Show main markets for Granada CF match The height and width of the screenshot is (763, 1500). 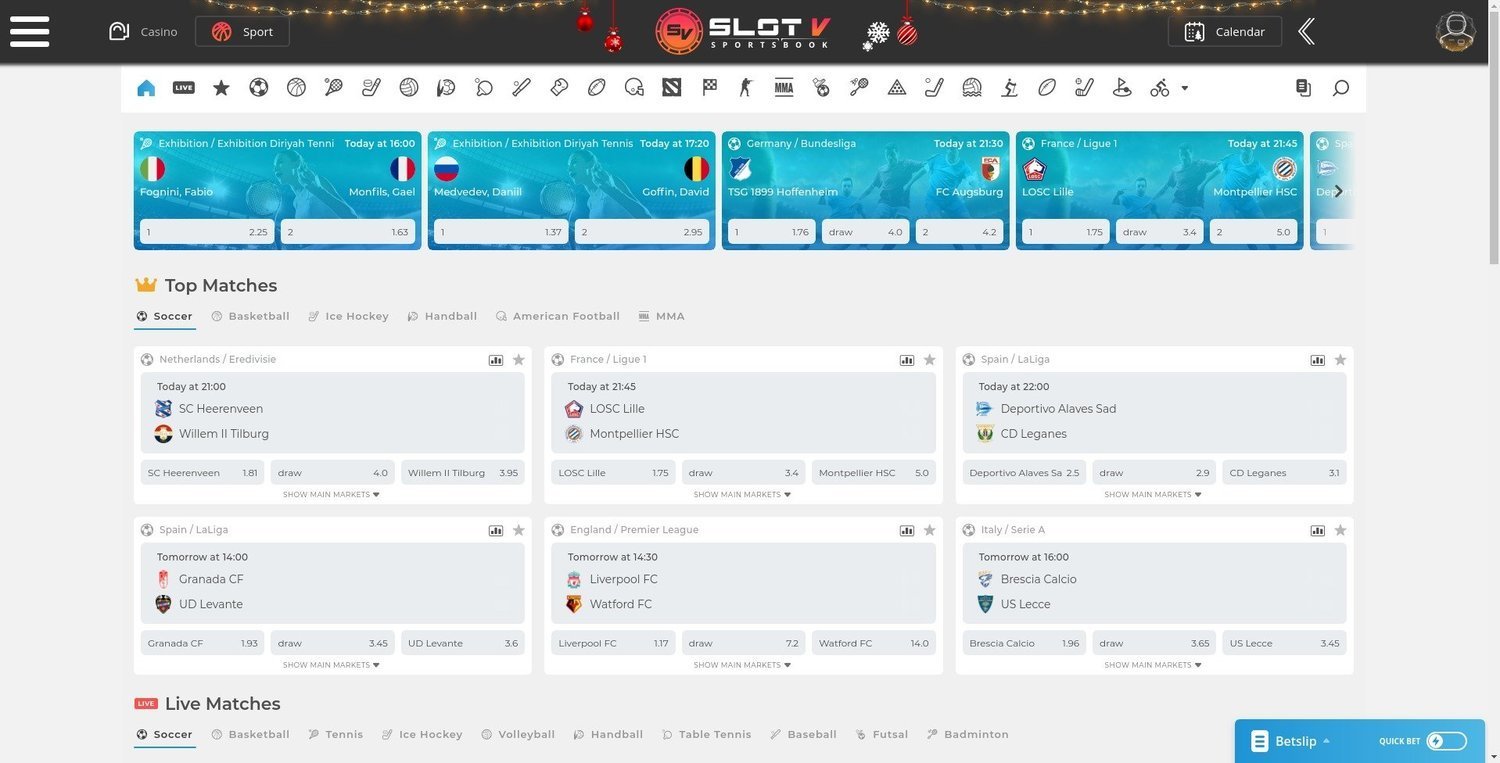(331, 665)
